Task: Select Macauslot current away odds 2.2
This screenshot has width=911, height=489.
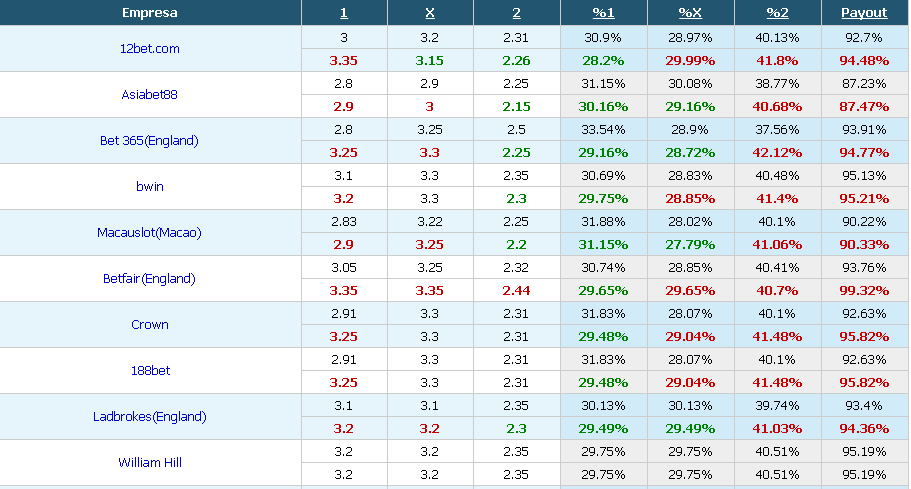Action: [x=516, y=244]
